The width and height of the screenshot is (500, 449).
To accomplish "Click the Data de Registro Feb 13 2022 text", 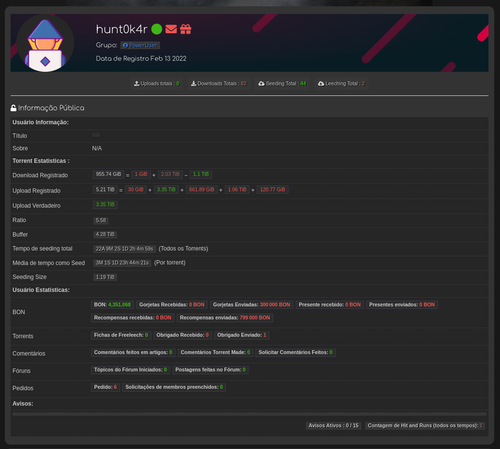I will pos(141,59).
